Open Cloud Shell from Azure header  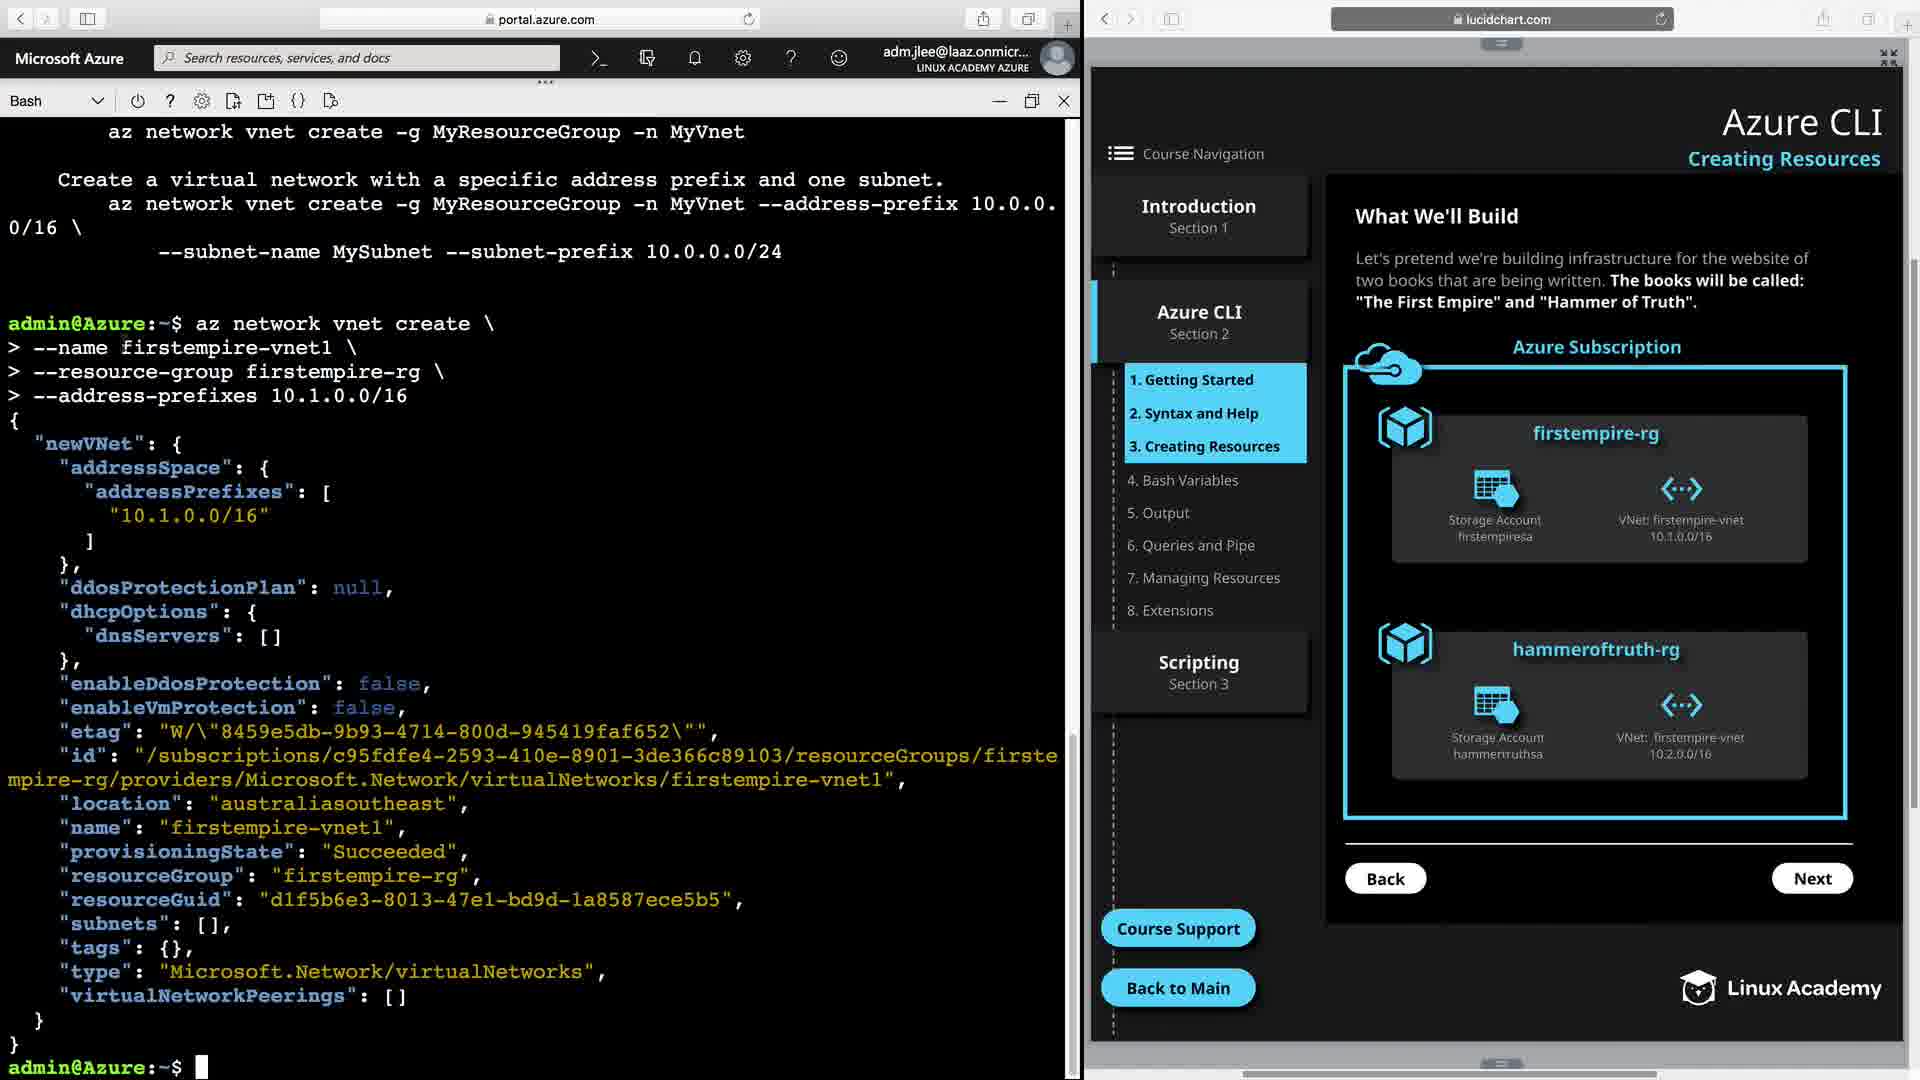tap(598, 58)
